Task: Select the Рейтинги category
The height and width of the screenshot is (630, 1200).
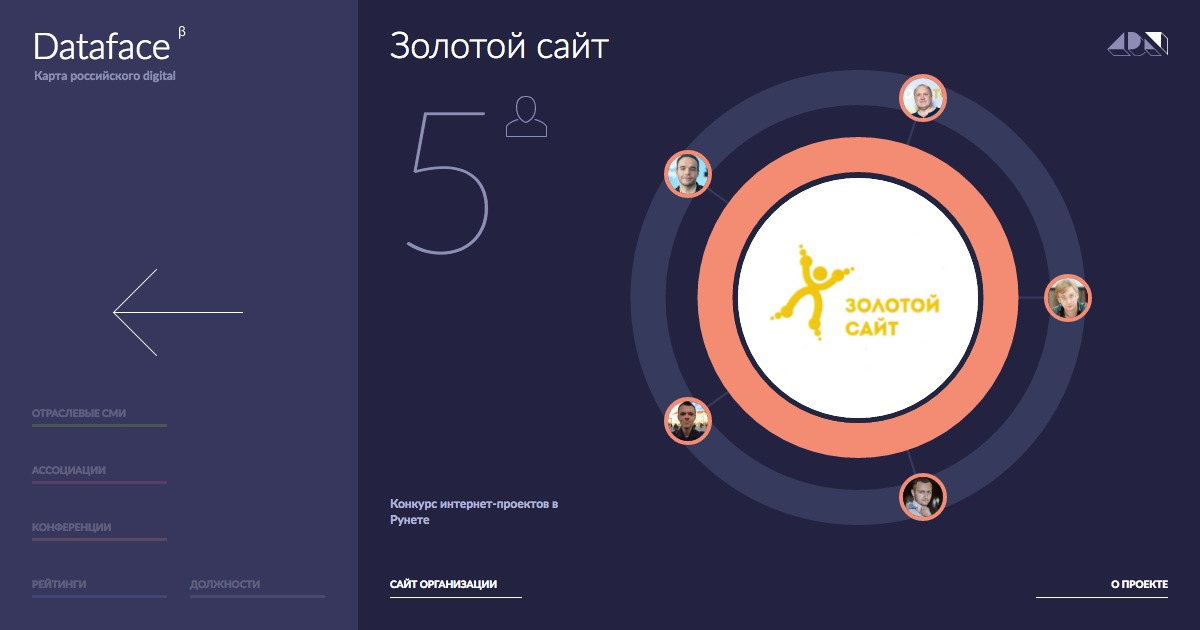Action: click(99, 586)
